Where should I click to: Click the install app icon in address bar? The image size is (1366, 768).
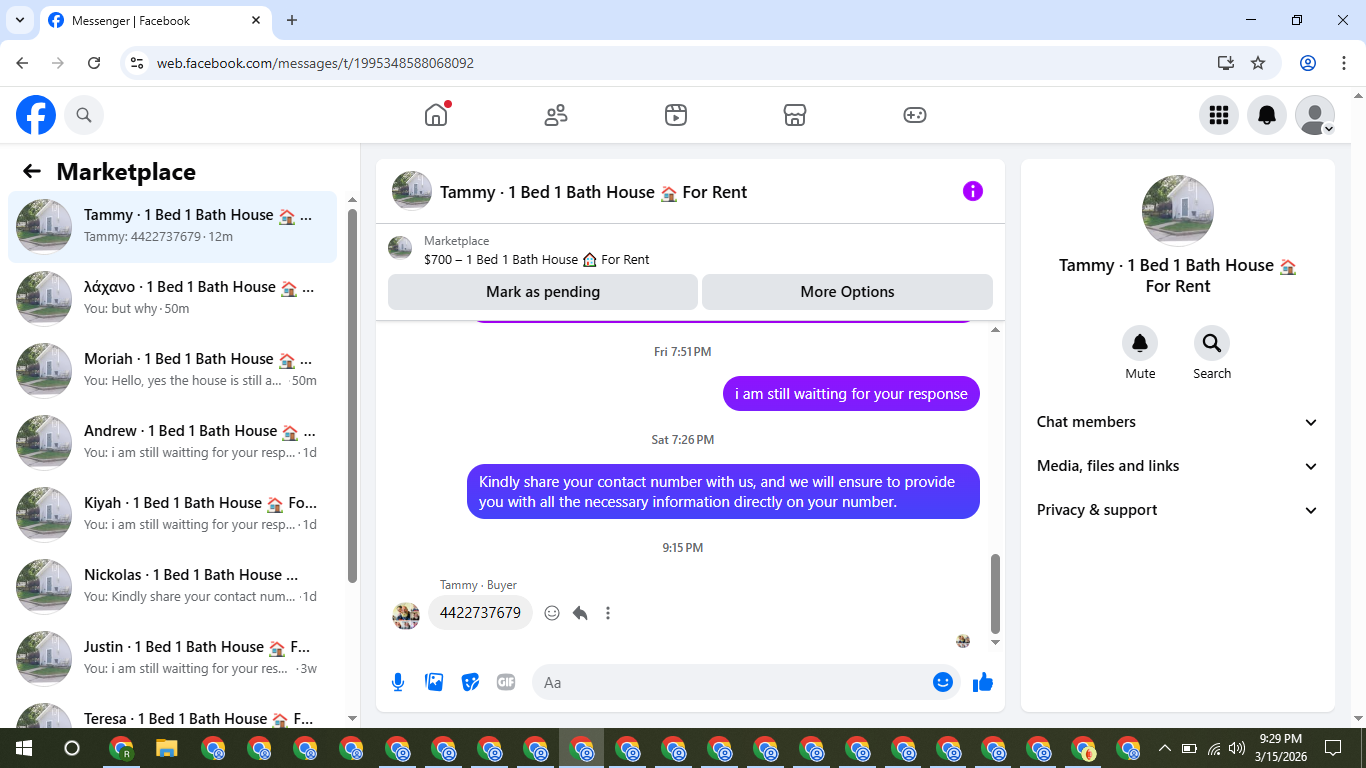[1226, 63]
